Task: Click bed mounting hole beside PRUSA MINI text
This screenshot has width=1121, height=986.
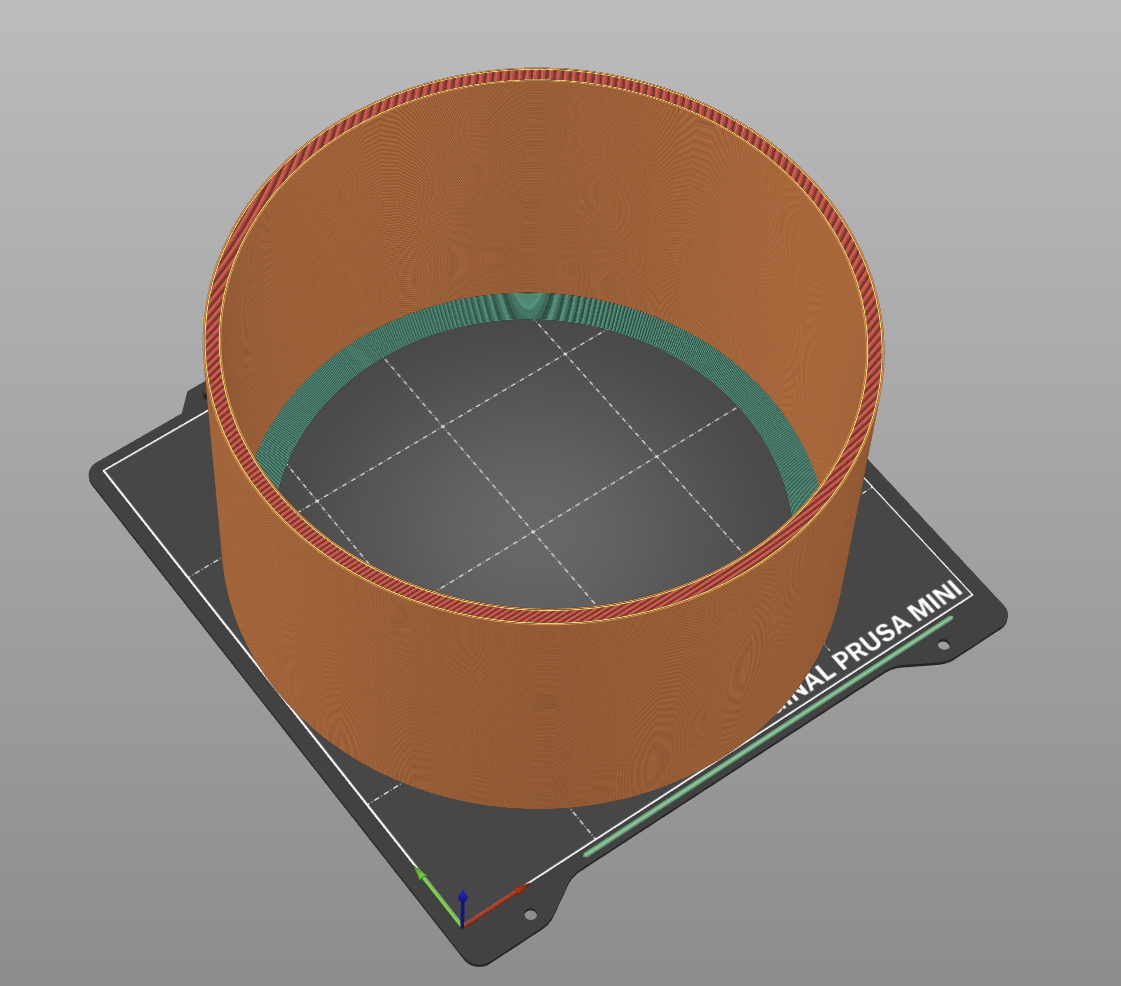Action: click(x=944, y=646)
